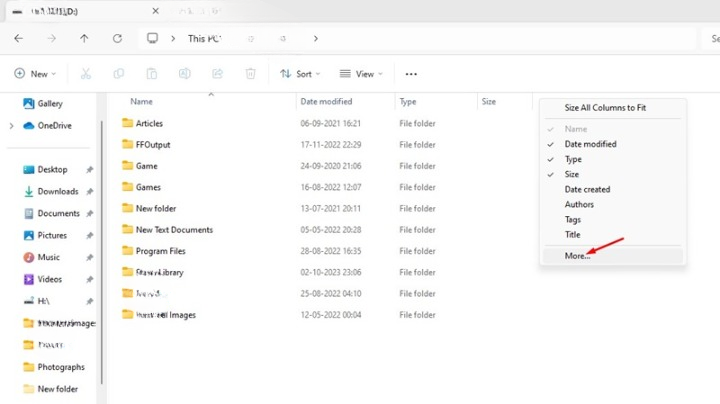Choose More... in column menu
Image resolution: width=720 pixels, height=404 pixels.
click(x=613, y=256)
